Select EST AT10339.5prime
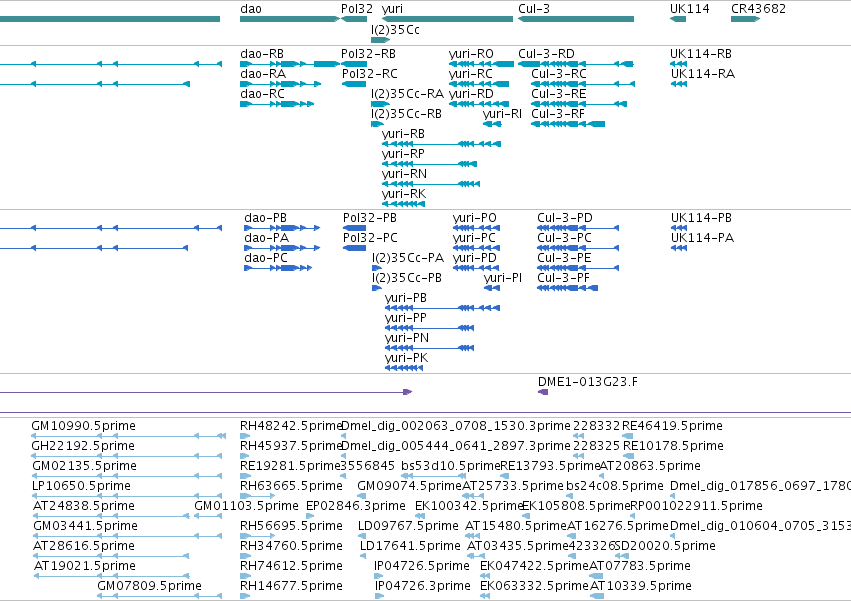 click(x=596, y=596)
